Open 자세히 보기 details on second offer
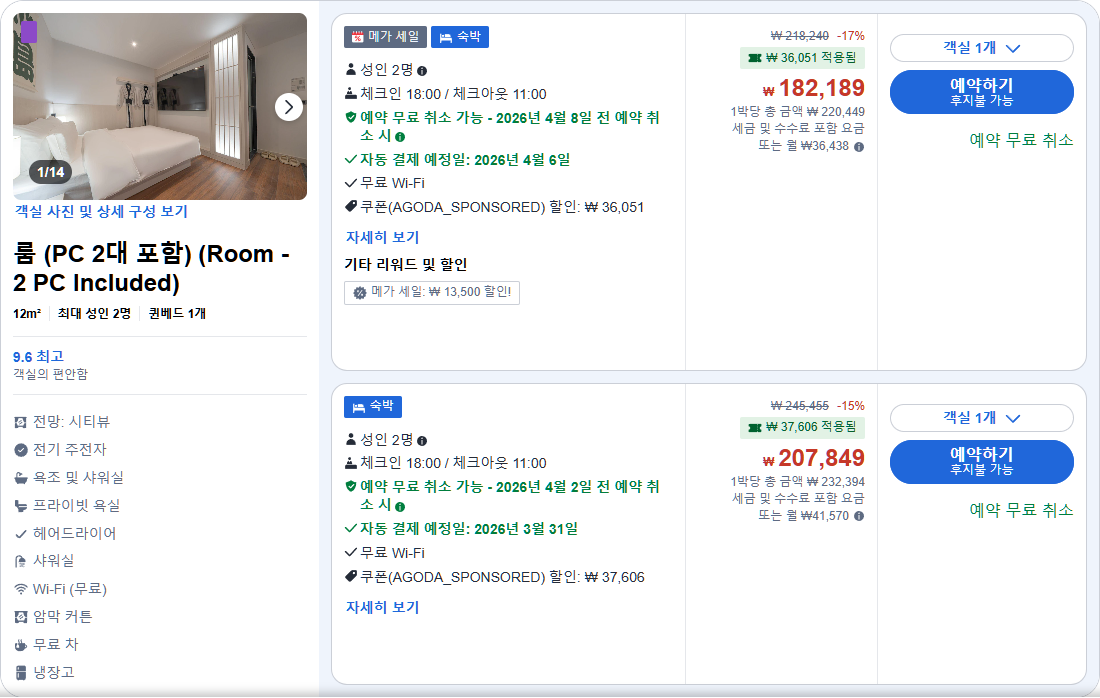 click(x=382, y=607)
